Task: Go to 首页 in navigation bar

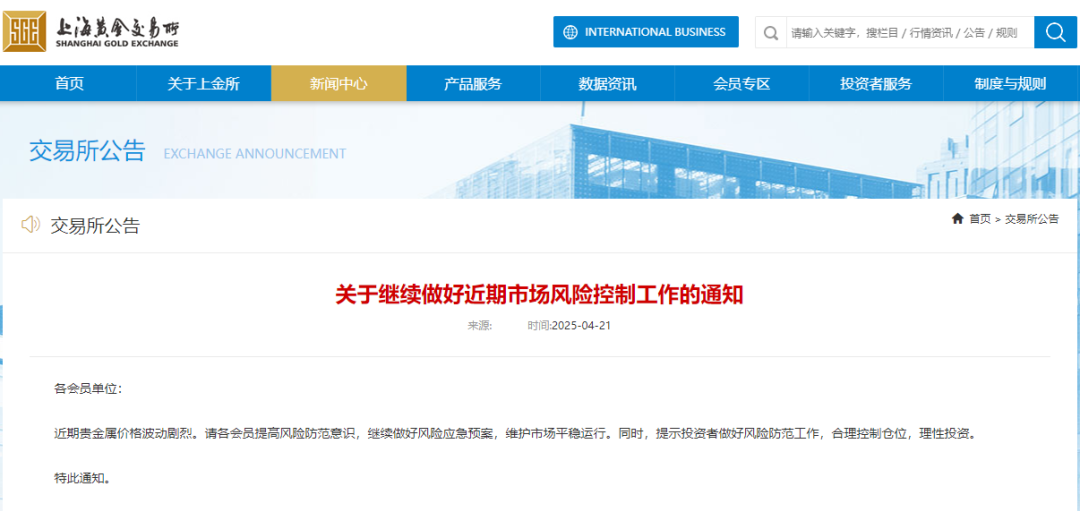Action: coord(69,84)
